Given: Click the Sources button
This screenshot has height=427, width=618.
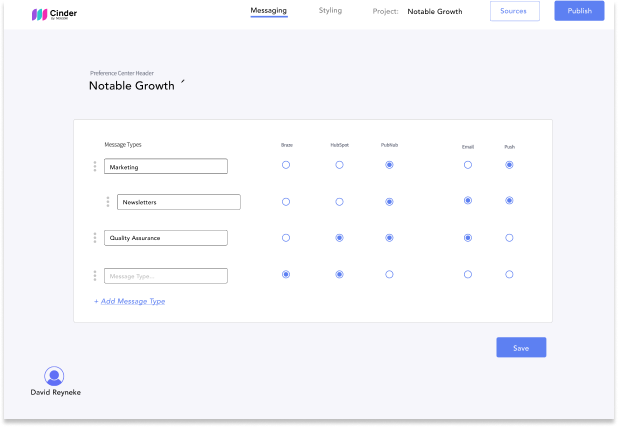Looking at the screenshot, I should click(514, 12).
